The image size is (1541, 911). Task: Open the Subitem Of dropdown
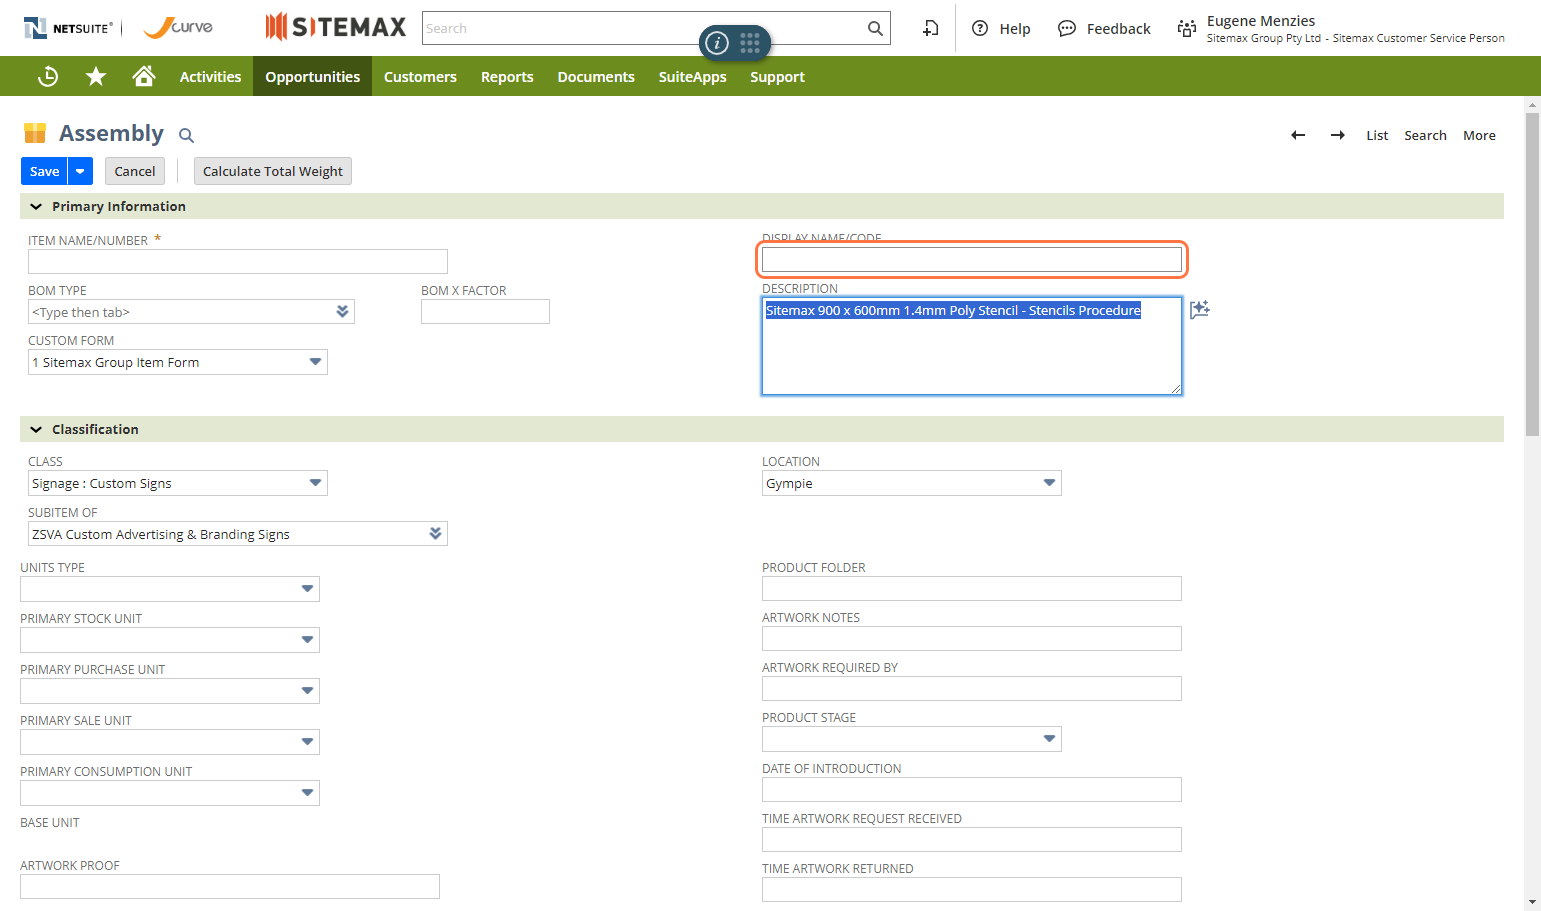pyautogui.click(x=435, y=534)
